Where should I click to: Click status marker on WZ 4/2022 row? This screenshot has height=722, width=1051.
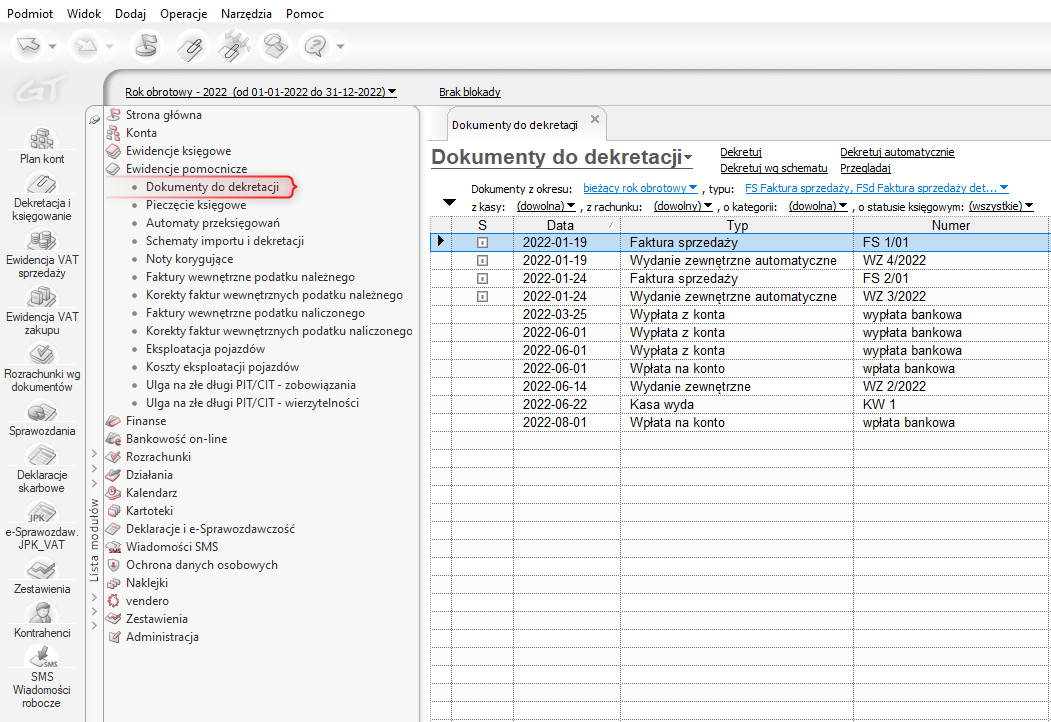click(482, 260)
